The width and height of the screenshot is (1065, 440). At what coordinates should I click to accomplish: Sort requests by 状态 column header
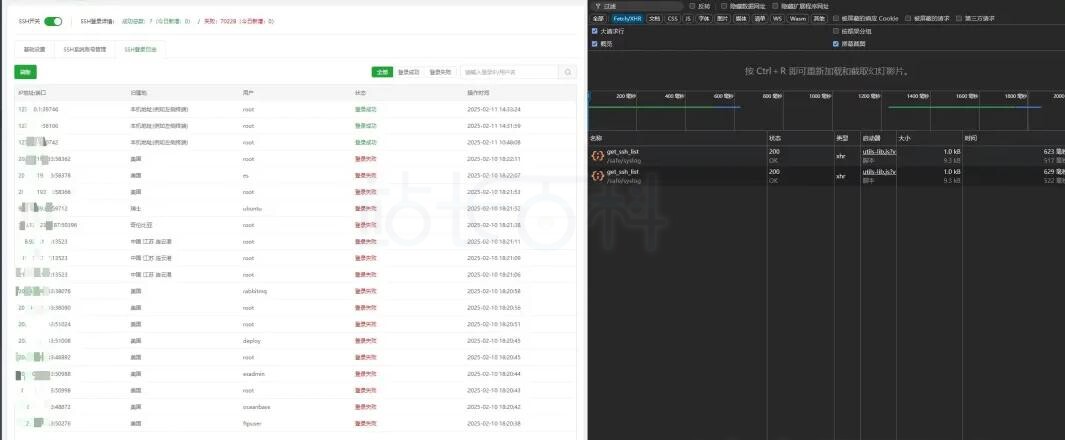(775, 137)
